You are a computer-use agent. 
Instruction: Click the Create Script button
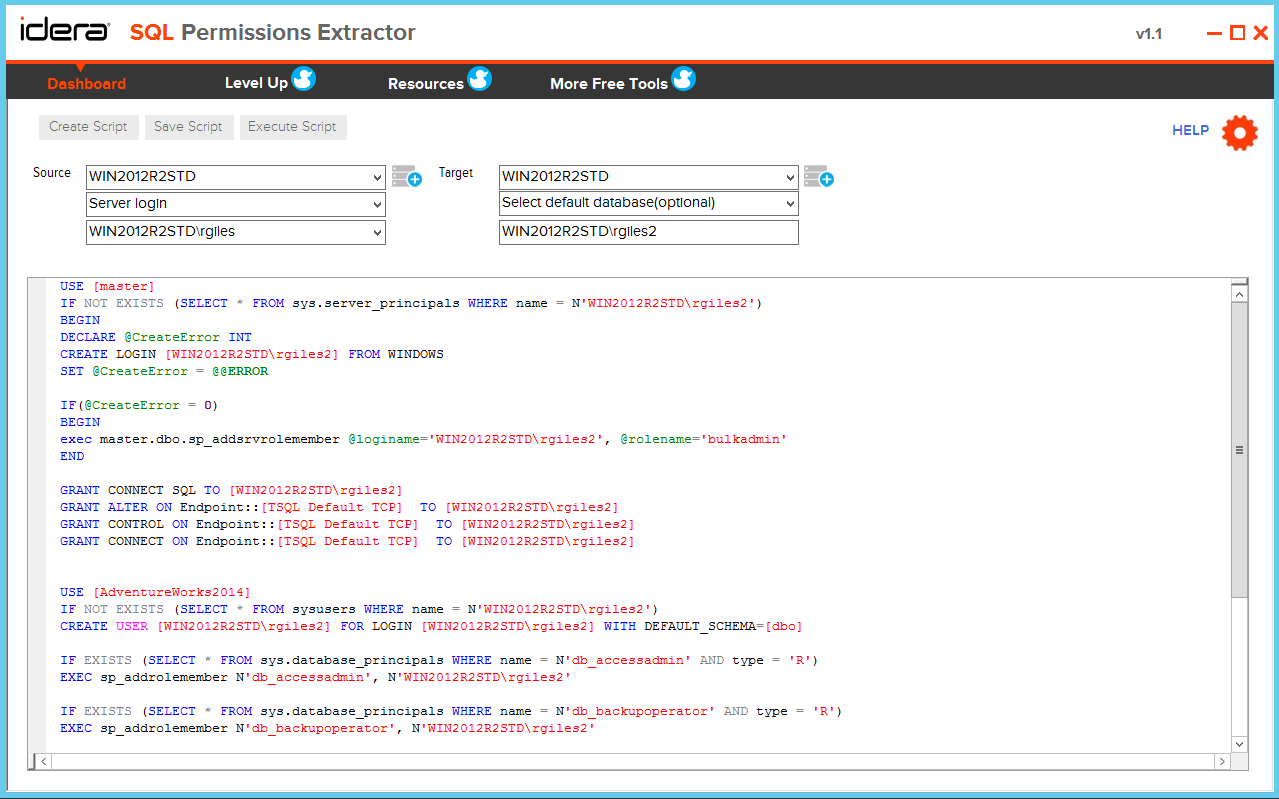[x=88, y=127]
